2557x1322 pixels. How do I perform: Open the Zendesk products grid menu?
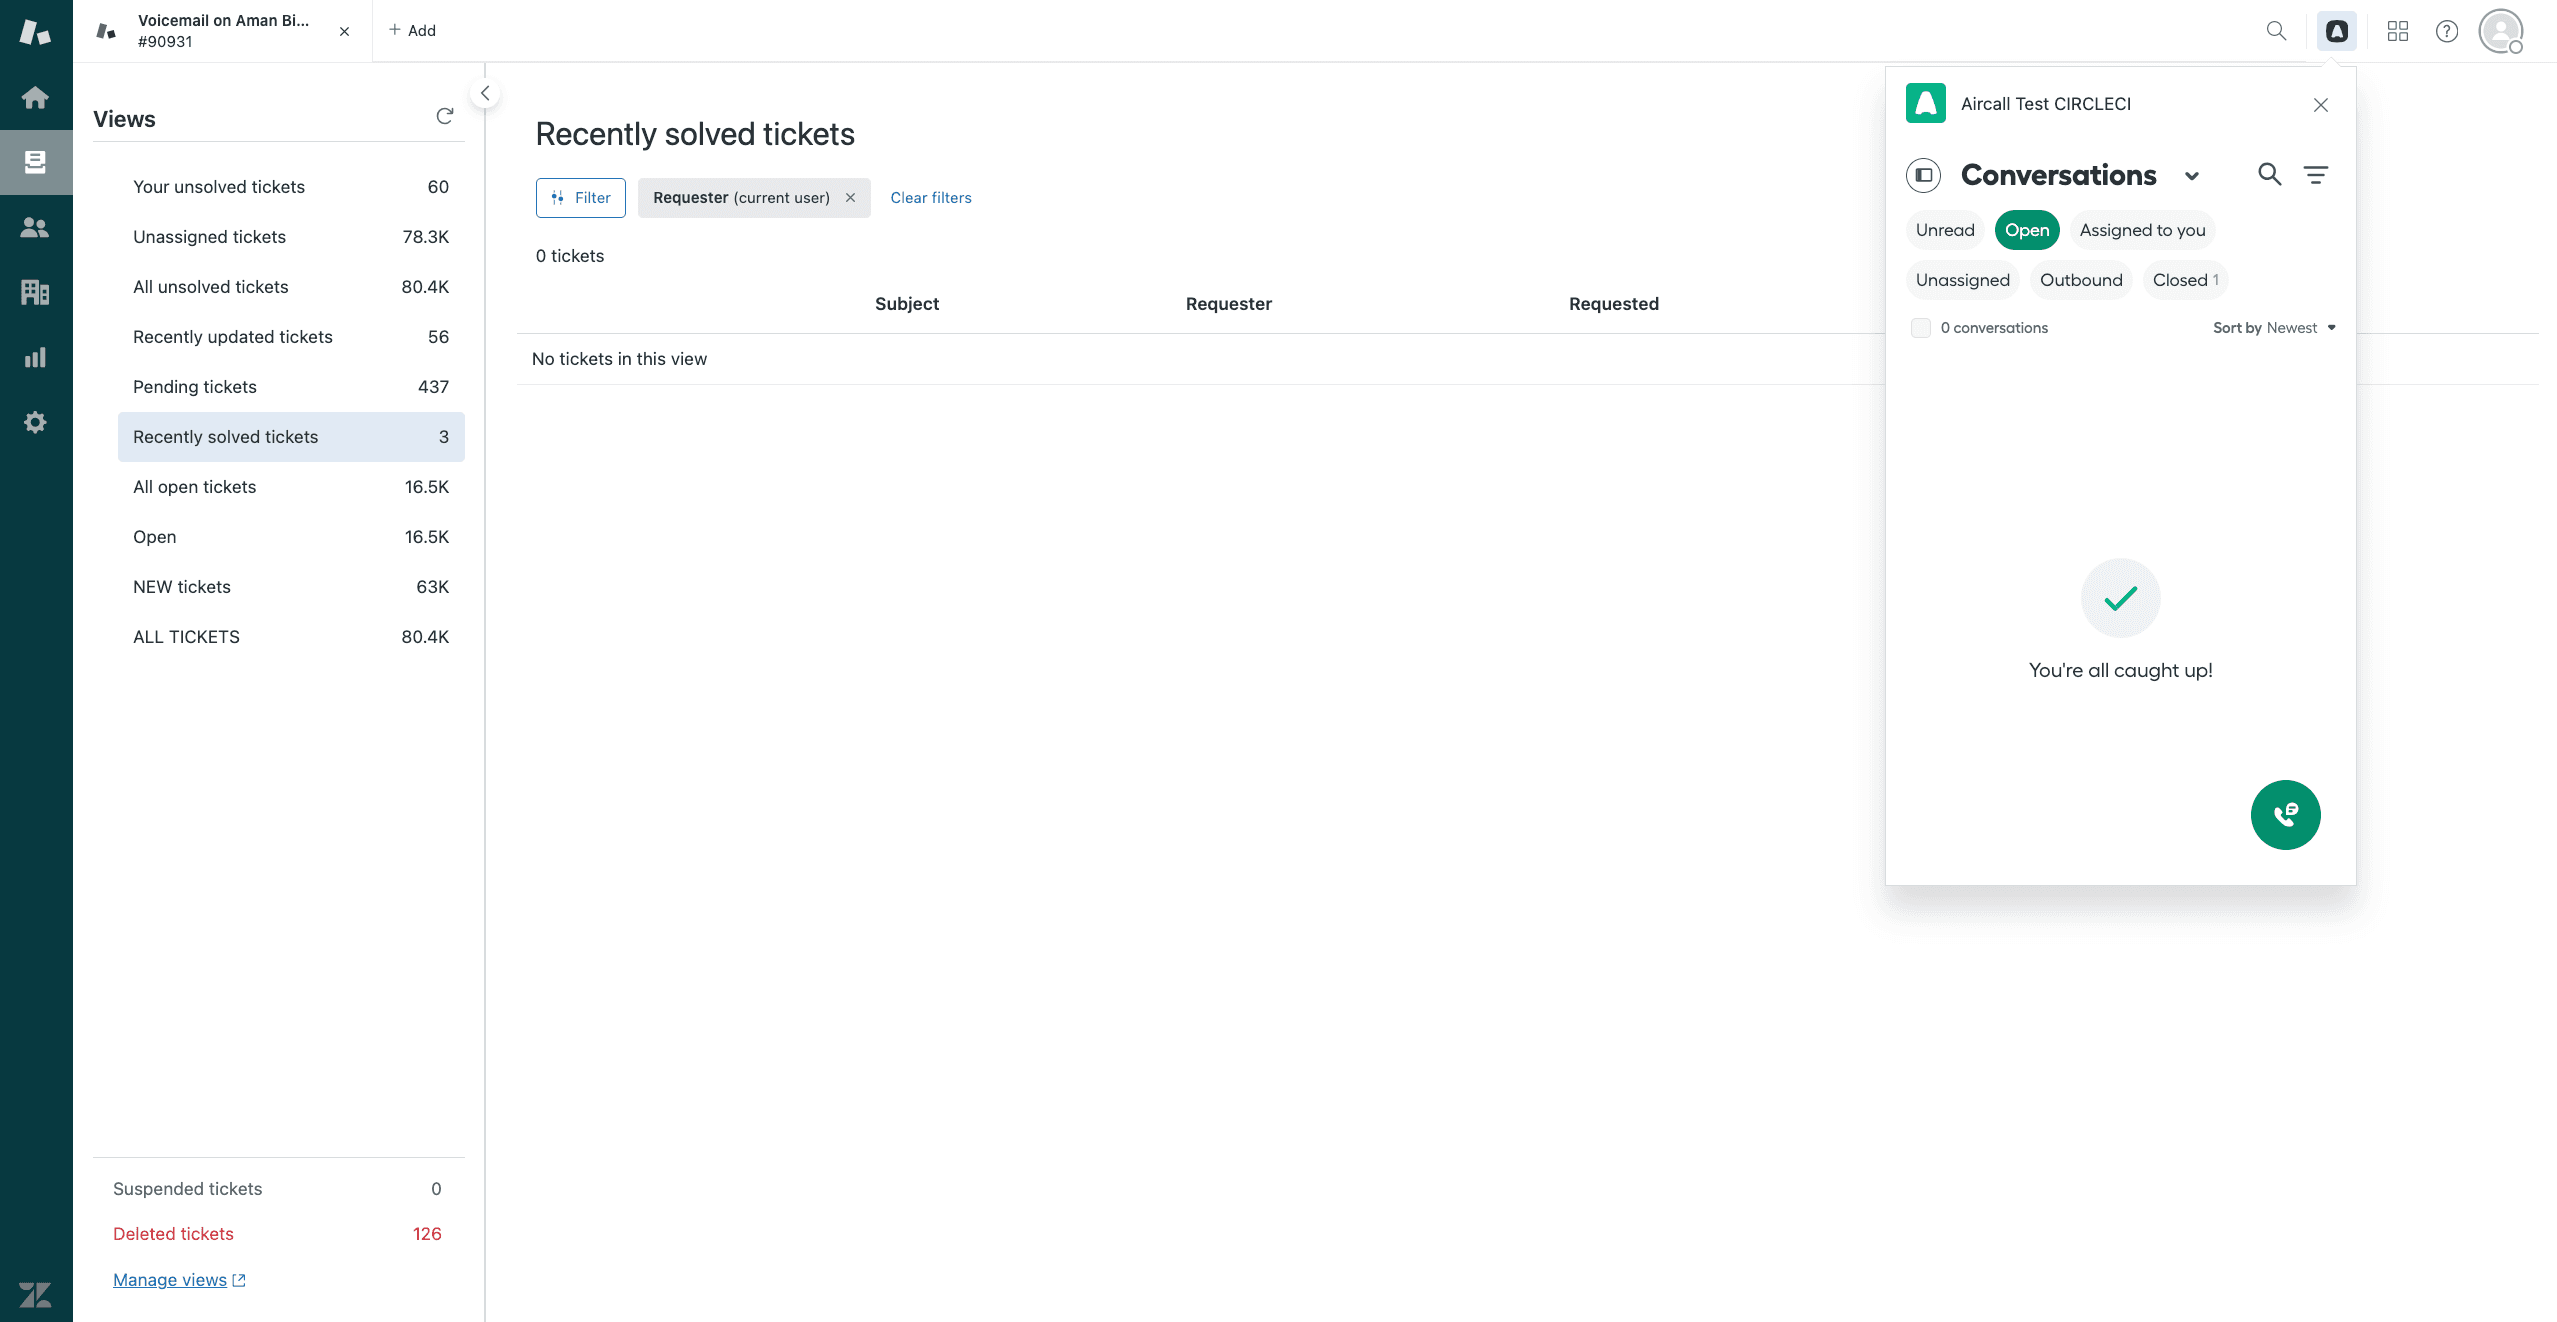click(2396, 31)
